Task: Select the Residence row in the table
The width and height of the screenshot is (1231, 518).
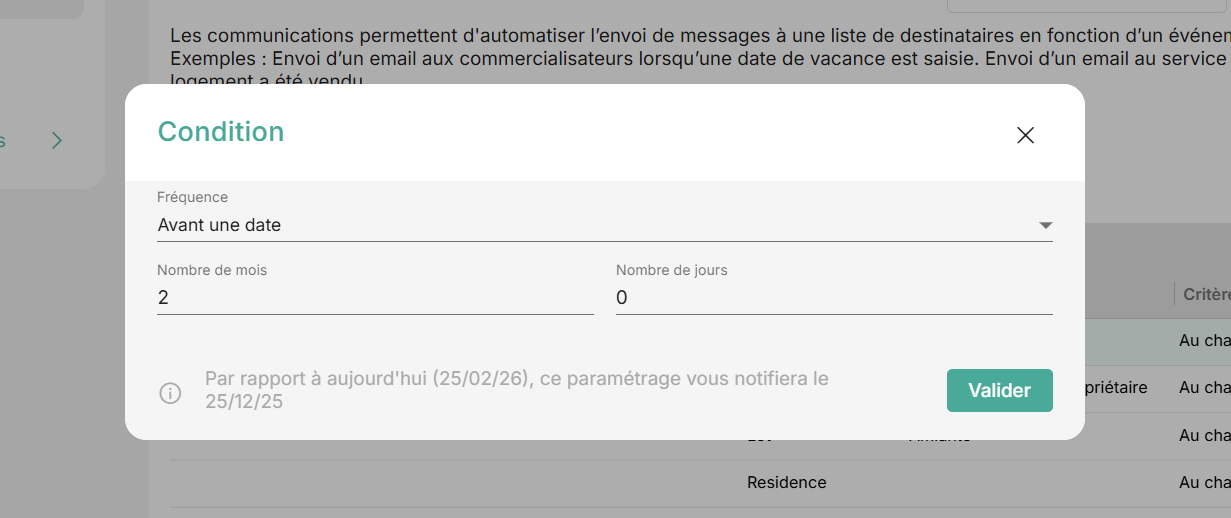Action: tap(787, 483)
